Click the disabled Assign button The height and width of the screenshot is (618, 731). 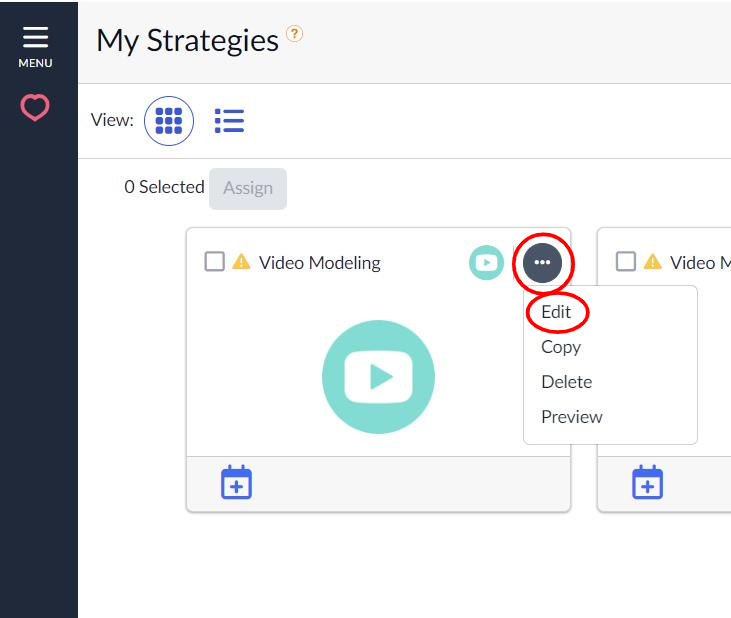tap(248, 188)
